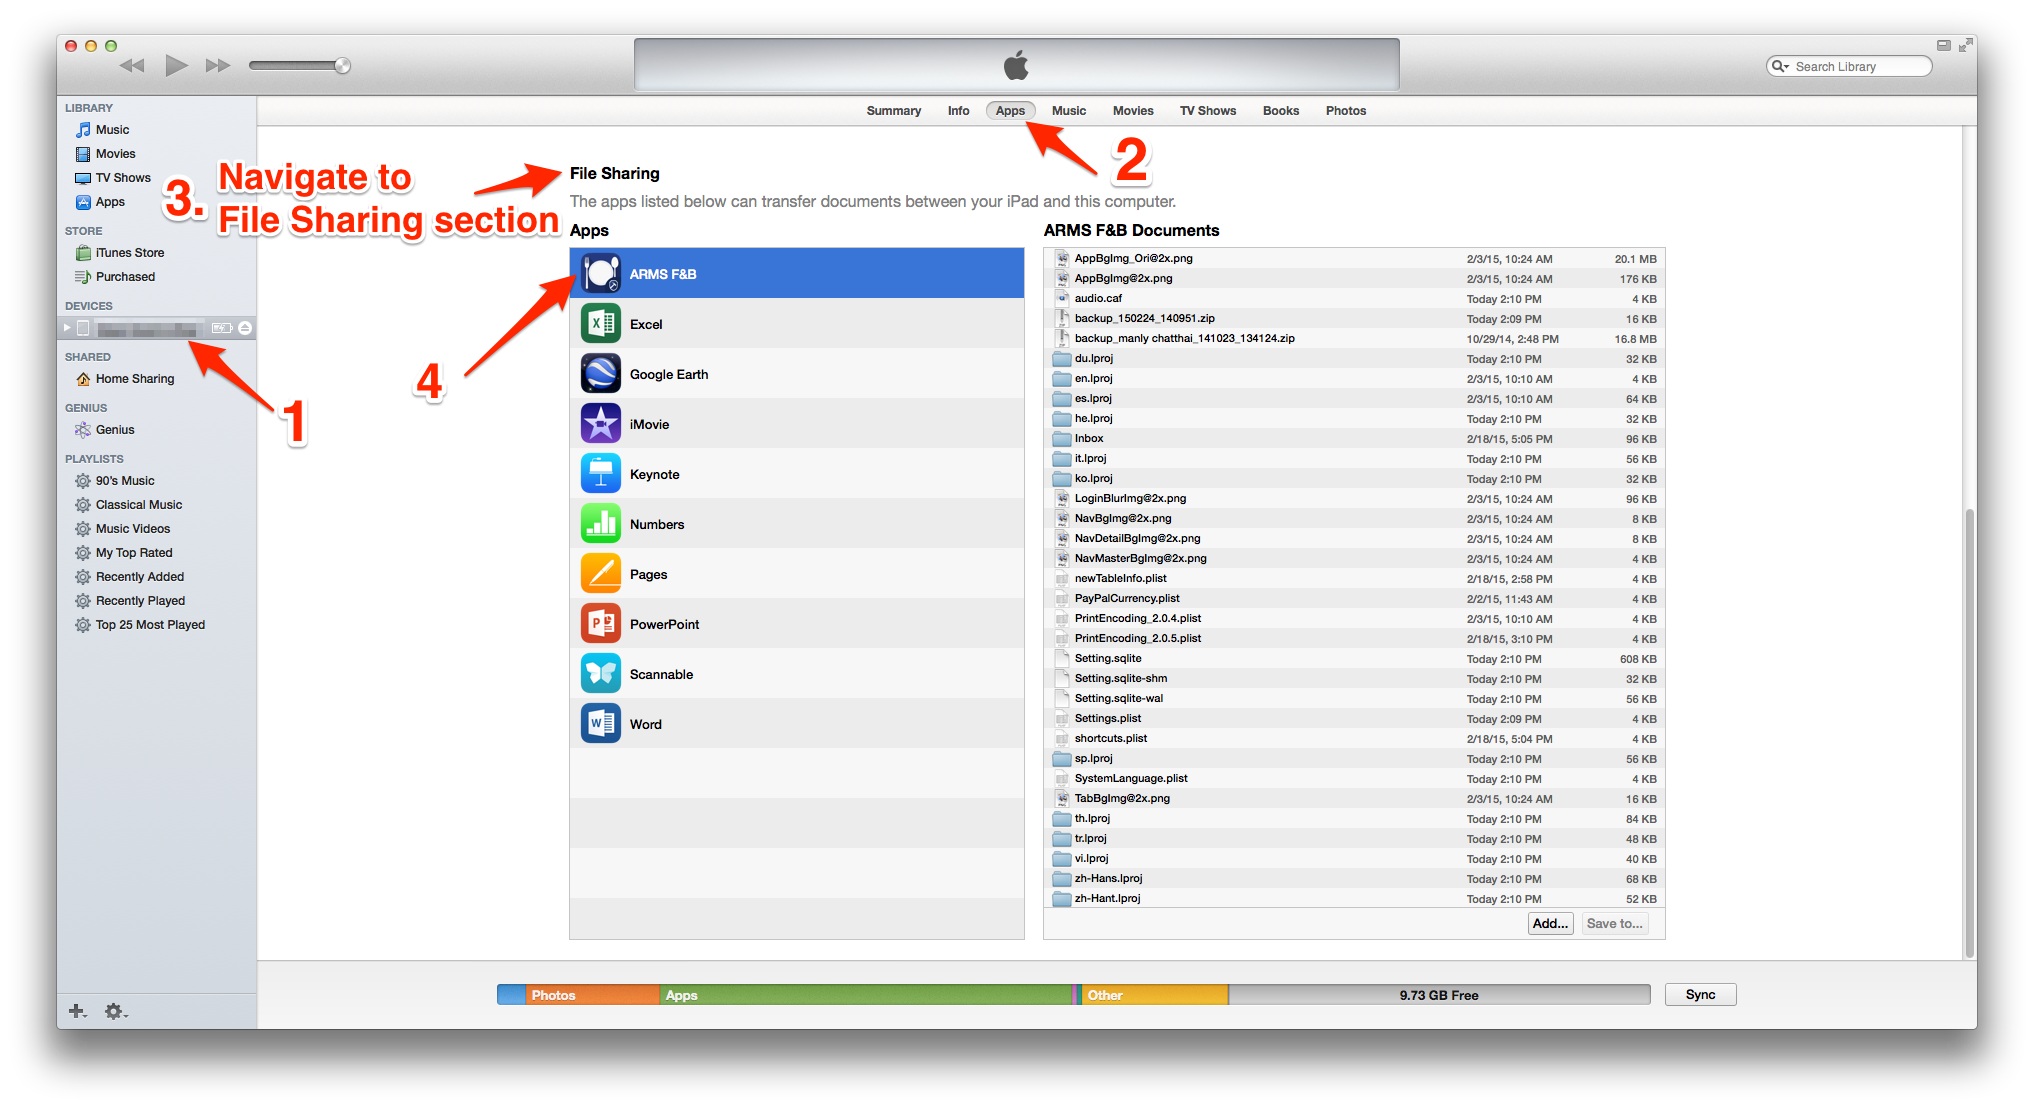Click the add playlist plus button
Viewport: 2034px width, 1108px height.
tap(77, 1011)
